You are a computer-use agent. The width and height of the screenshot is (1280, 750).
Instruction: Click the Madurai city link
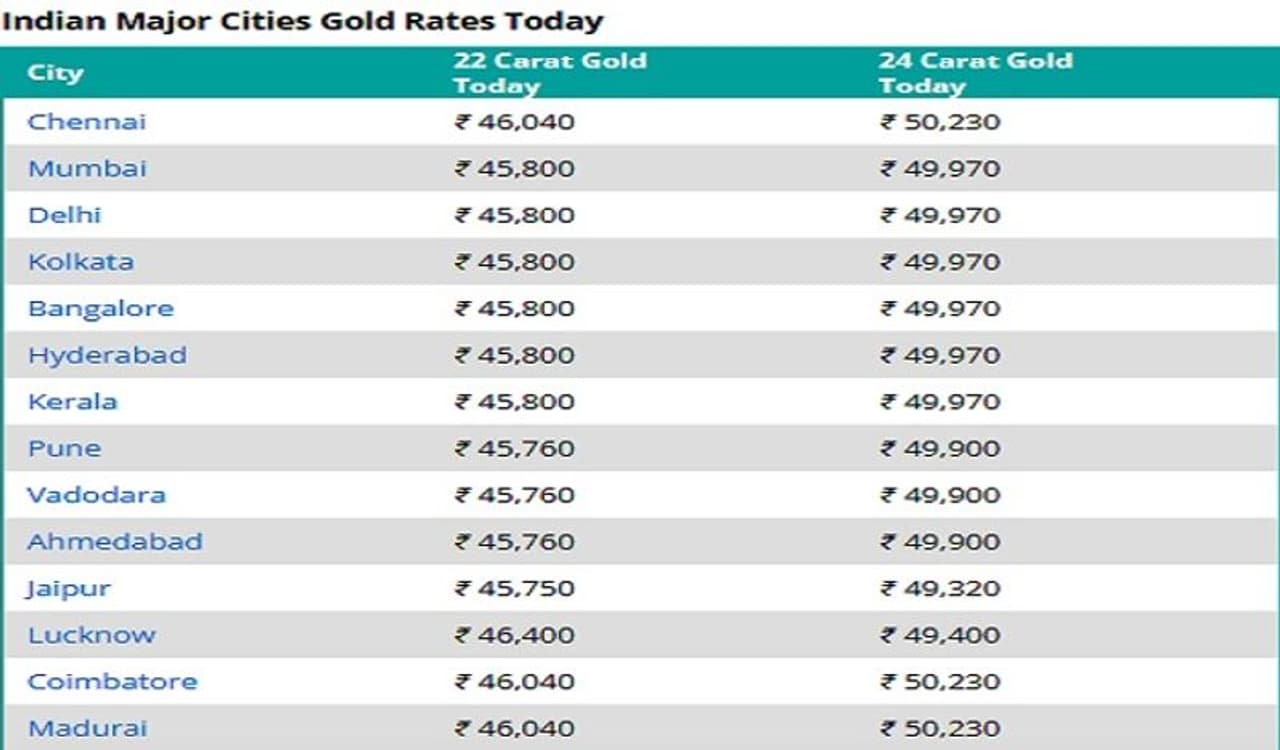tap(87, 728)
